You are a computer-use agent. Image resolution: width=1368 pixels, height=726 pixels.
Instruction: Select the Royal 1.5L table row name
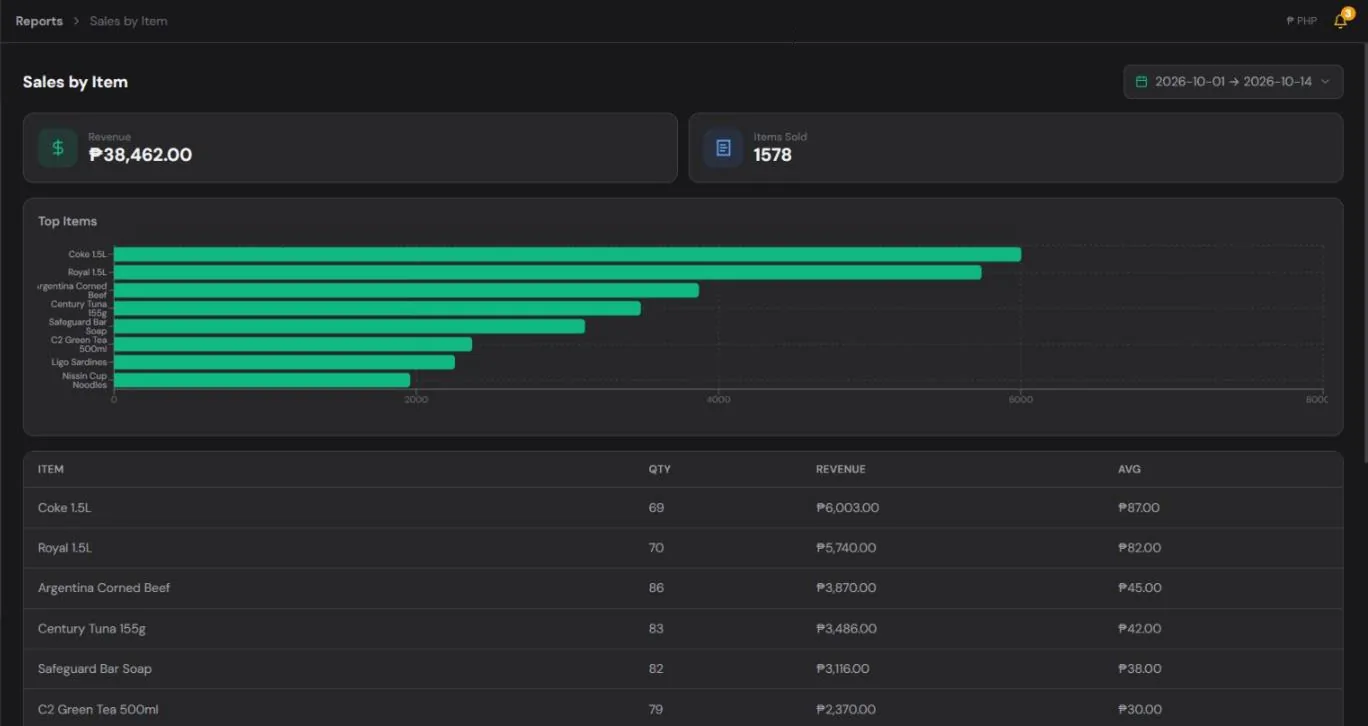[65, 548]
